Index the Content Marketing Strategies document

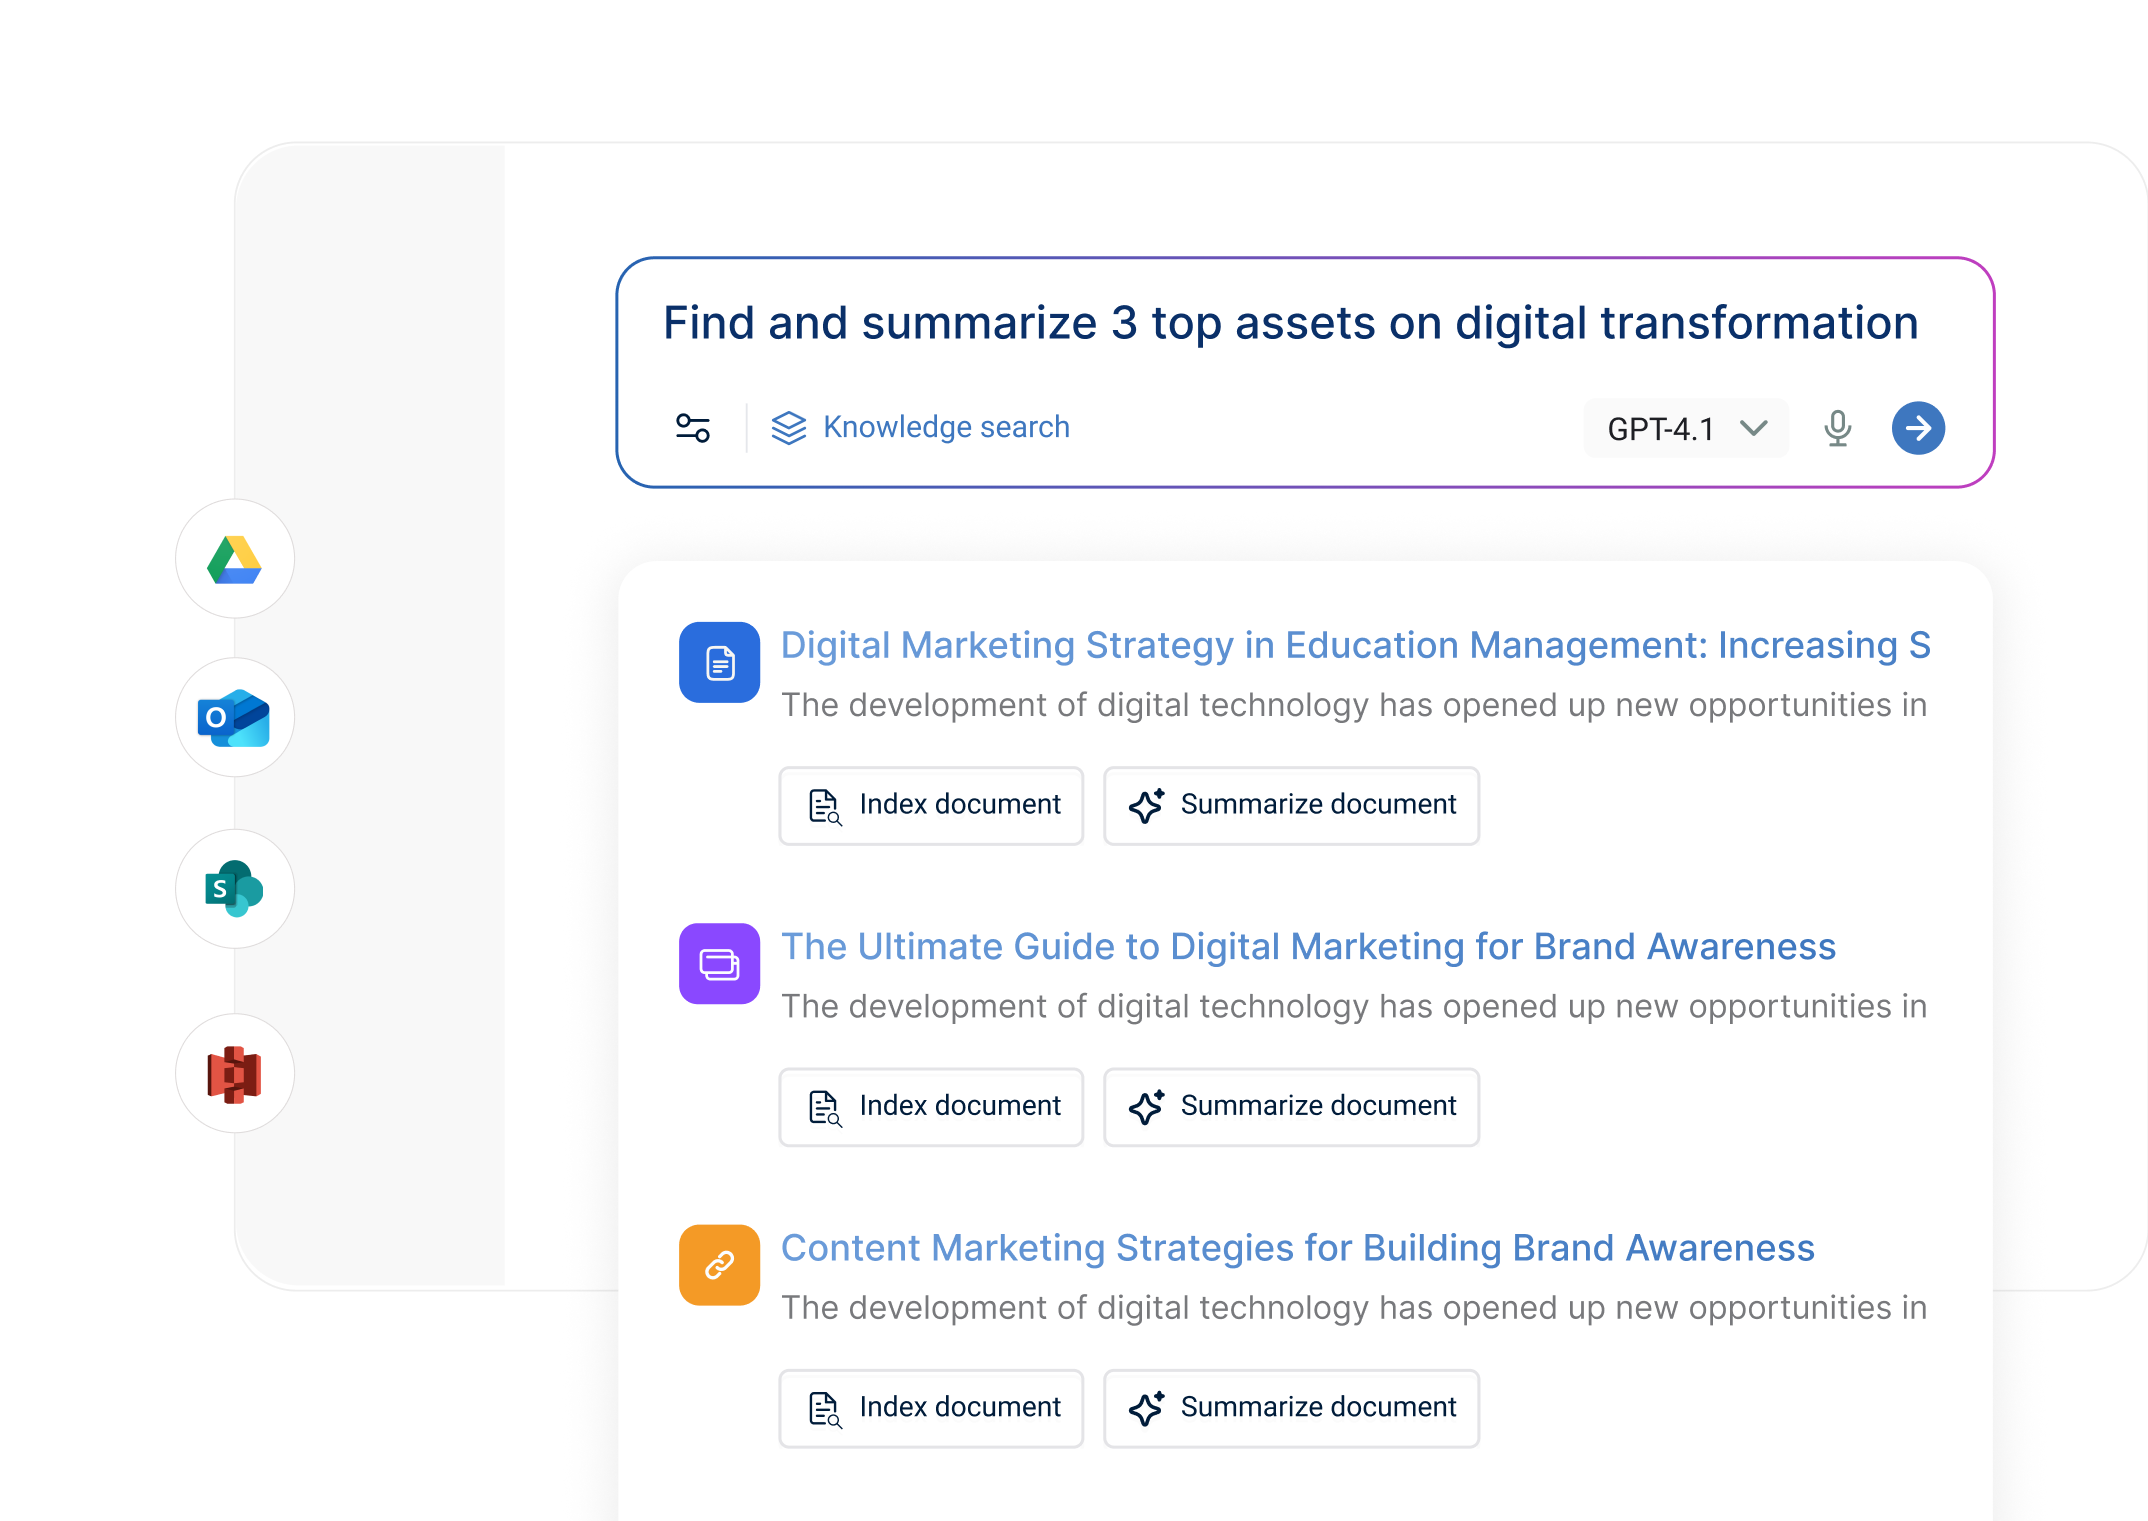(931, 1408)
